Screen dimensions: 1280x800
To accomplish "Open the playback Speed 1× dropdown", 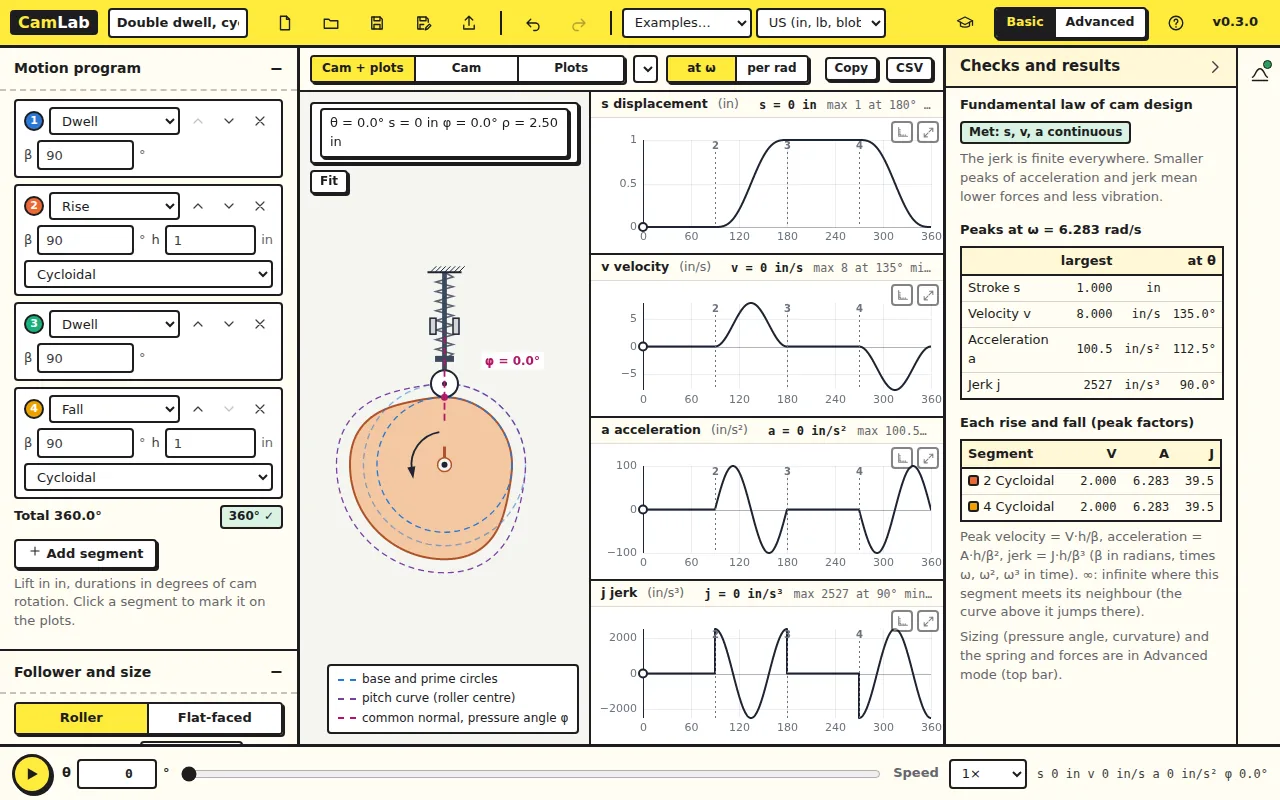I will point(987,774).
